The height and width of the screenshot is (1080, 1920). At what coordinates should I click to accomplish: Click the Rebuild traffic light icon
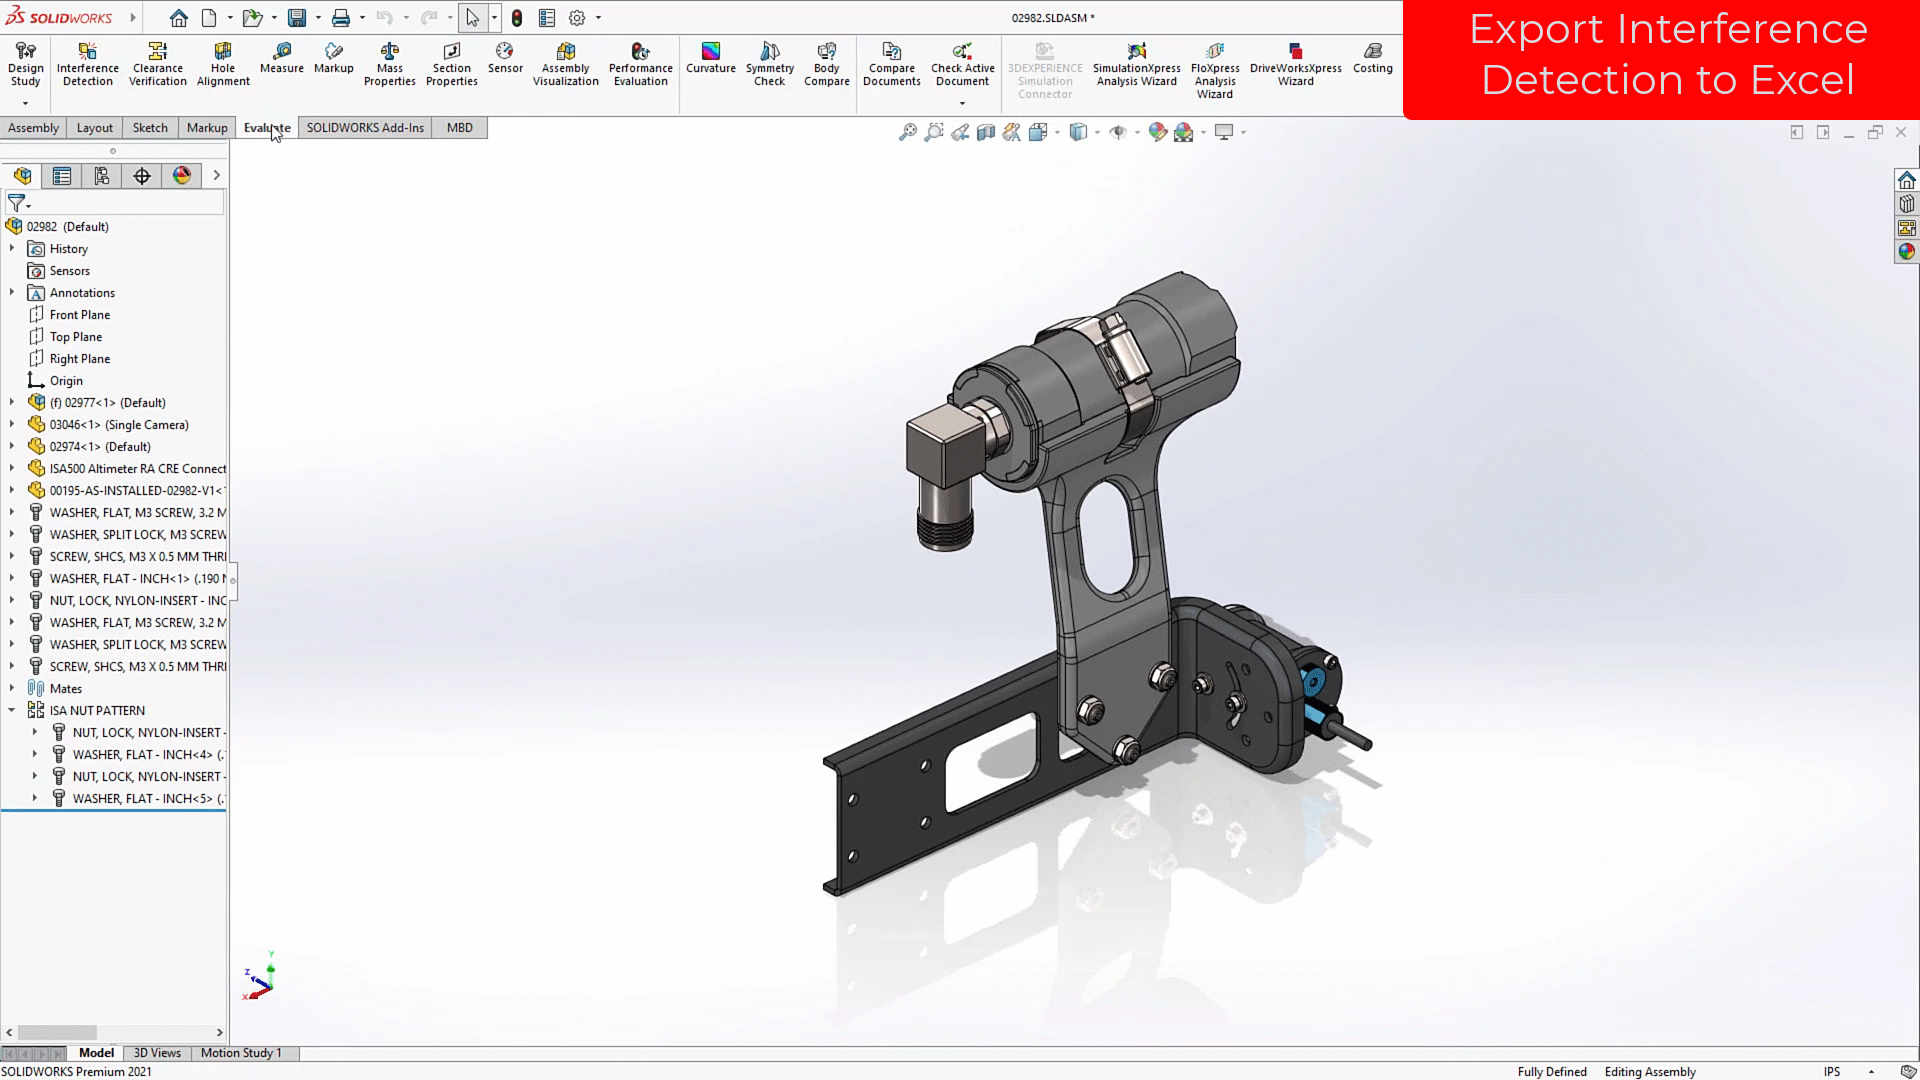(517, 18)
